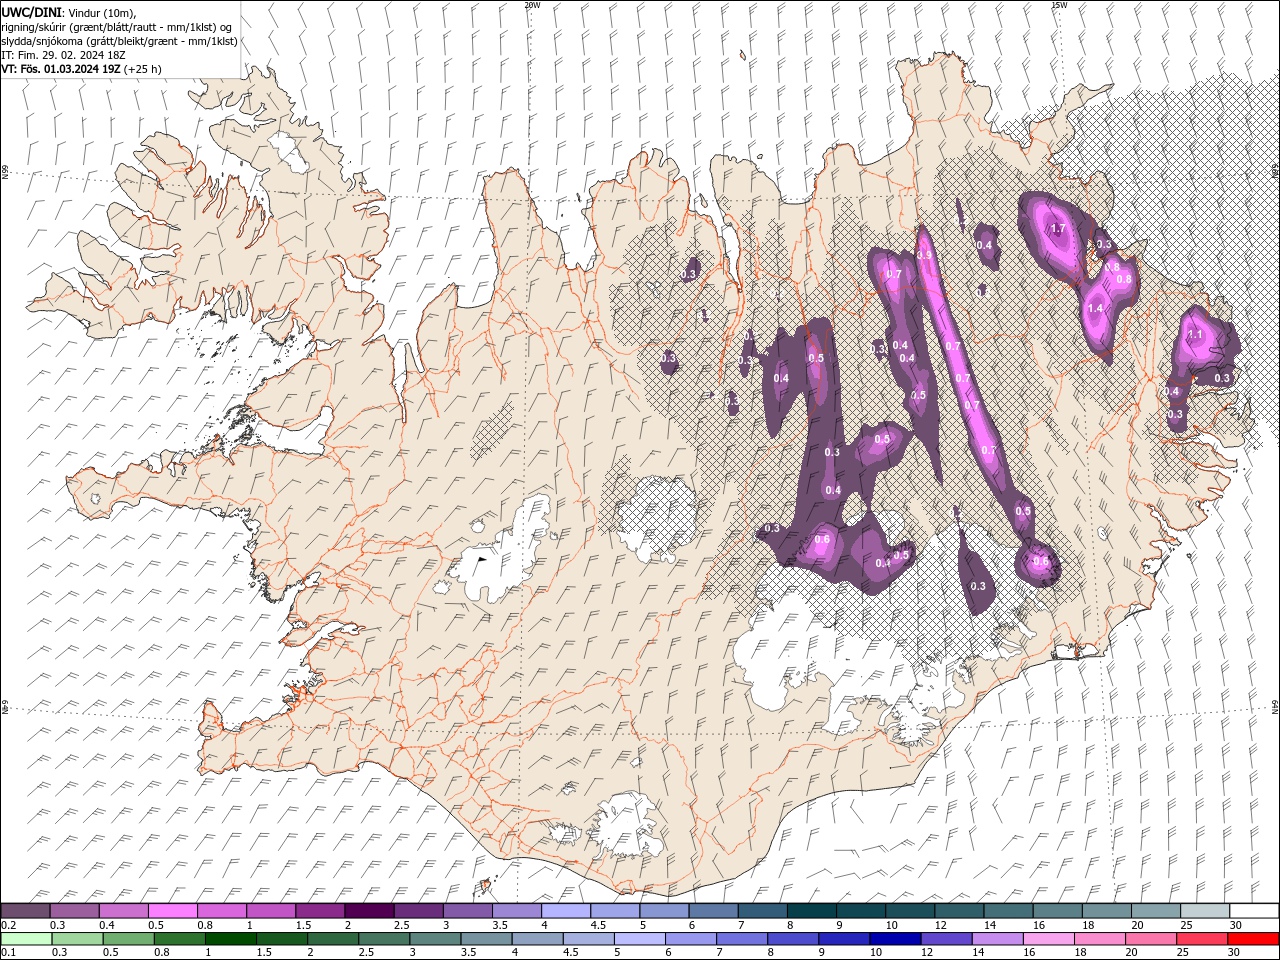Pick upper legend swatch between 18 and 20
This screenshot has height=960, width=1280.
coord(1106,911)
